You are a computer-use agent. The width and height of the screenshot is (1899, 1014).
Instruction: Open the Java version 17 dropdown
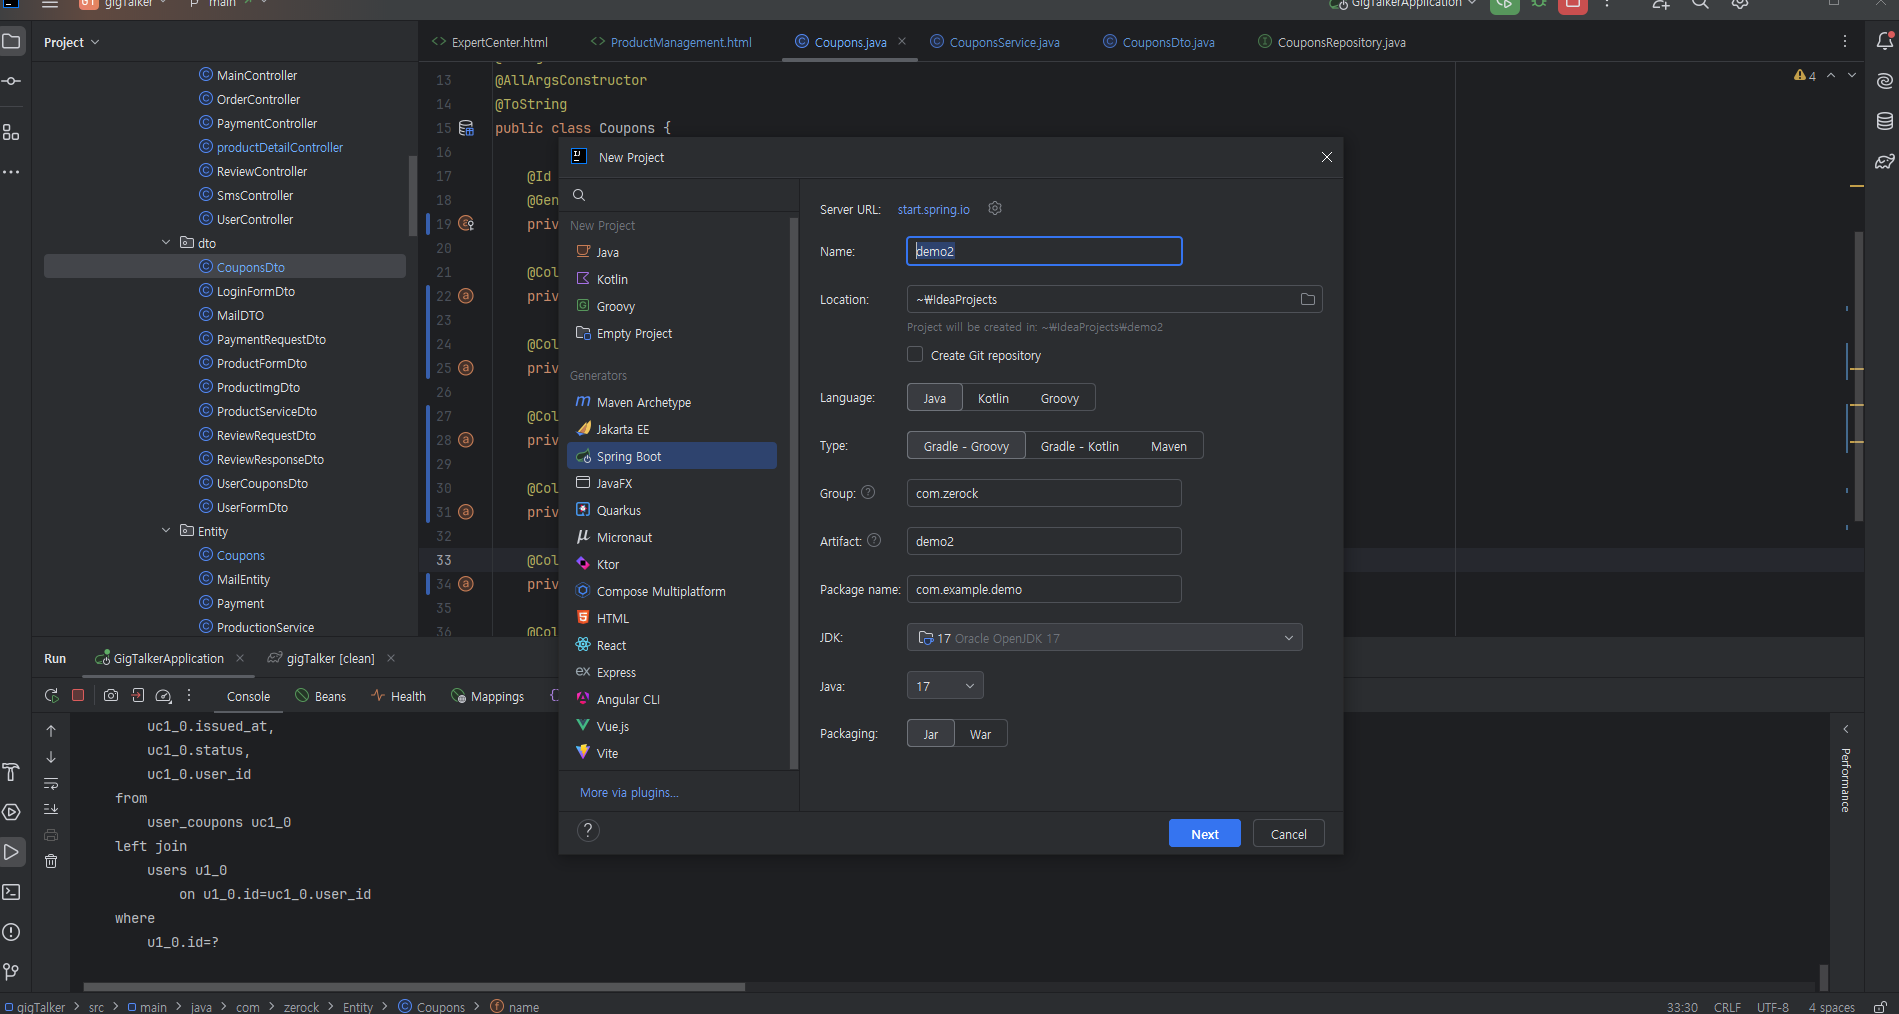(x=945, y=686)
